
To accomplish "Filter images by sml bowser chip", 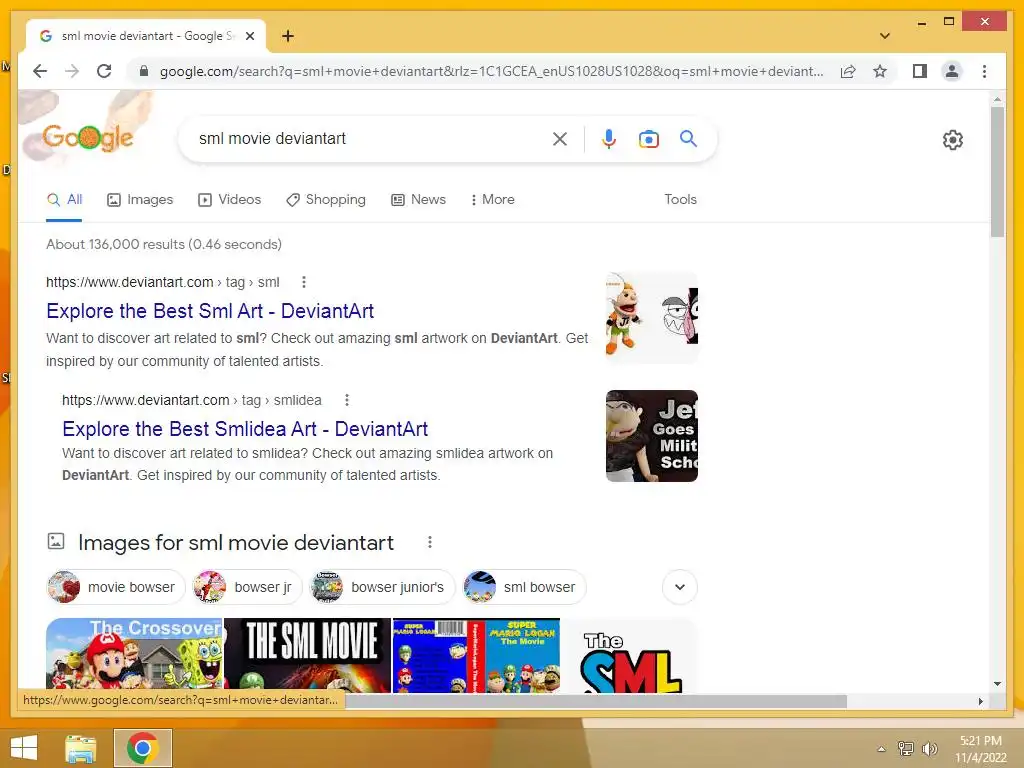I will tap(524, 587).
